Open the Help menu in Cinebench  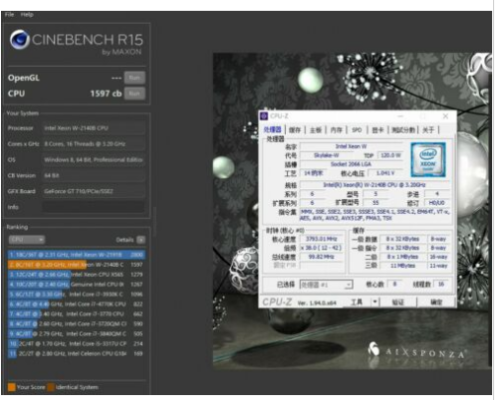(x=27, y=15)
